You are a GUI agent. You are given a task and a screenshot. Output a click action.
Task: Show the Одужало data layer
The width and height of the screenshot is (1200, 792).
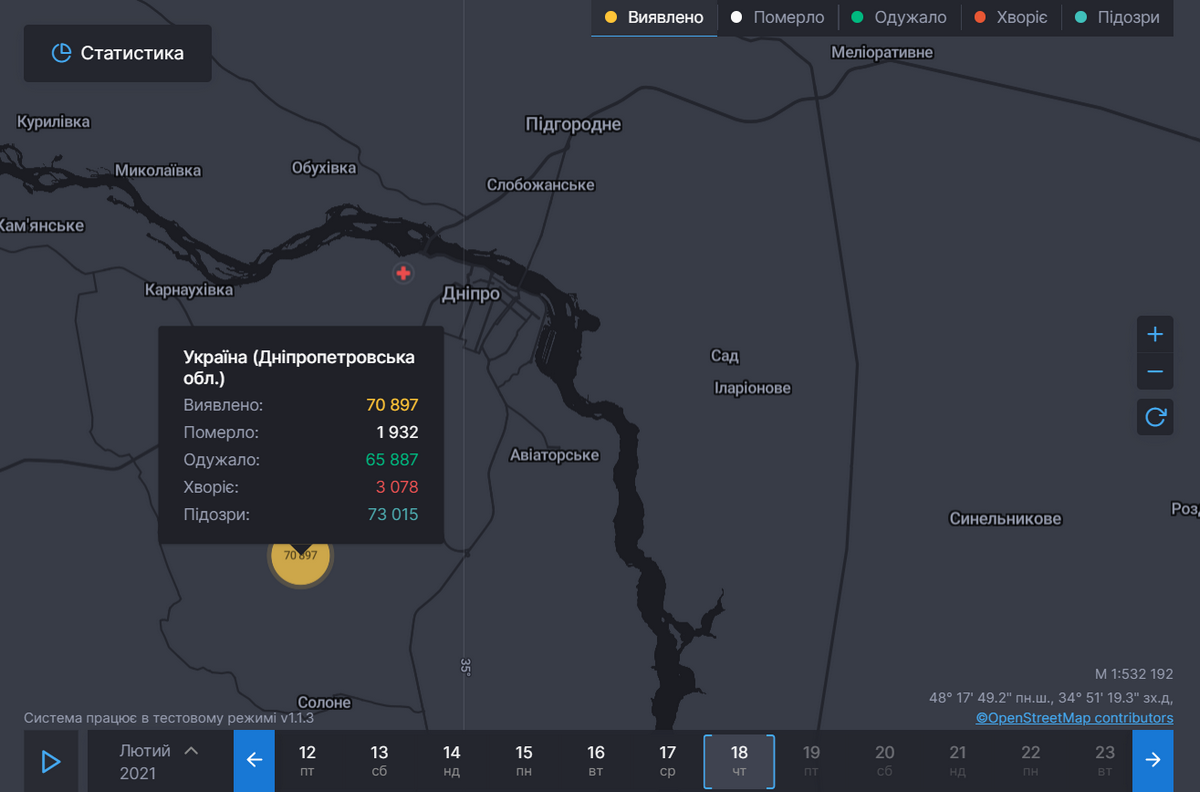[899, 18]
